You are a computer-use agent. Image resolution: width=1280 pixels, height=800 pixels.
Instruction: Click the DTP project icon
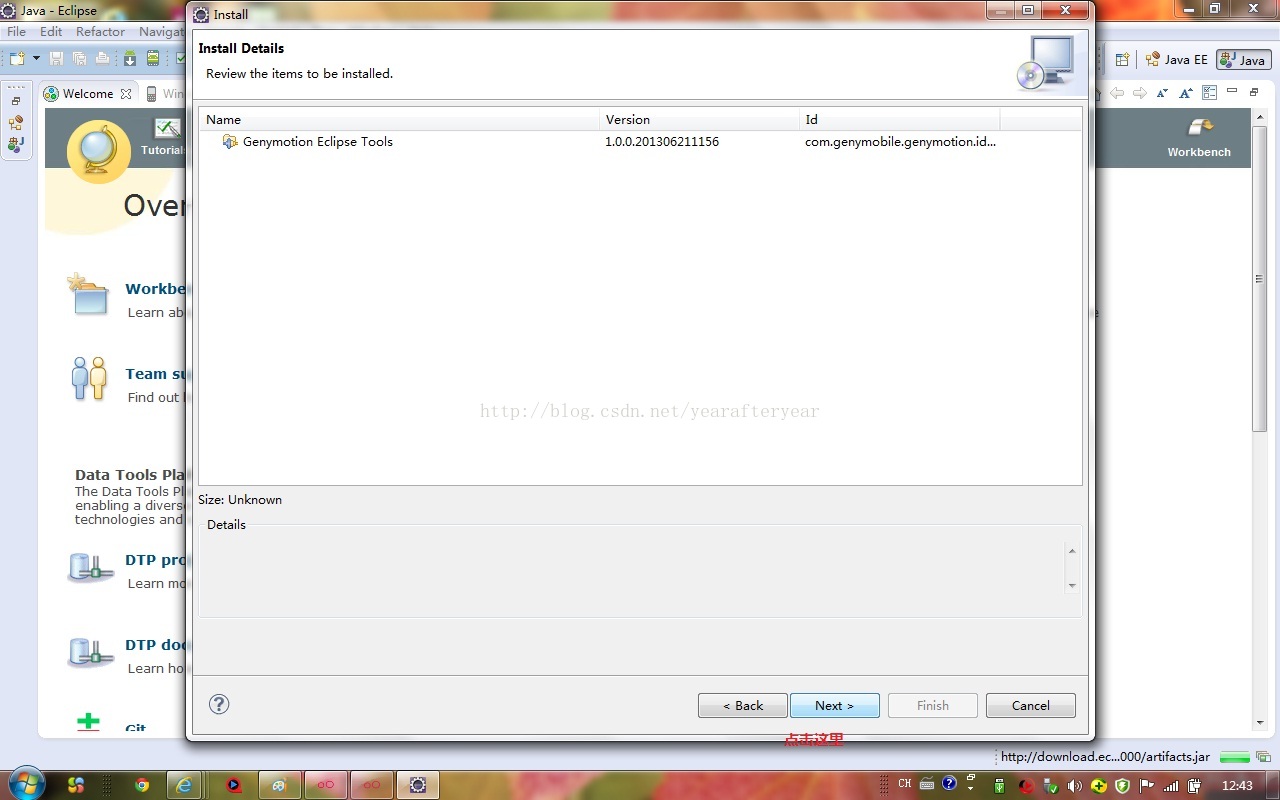90,566
